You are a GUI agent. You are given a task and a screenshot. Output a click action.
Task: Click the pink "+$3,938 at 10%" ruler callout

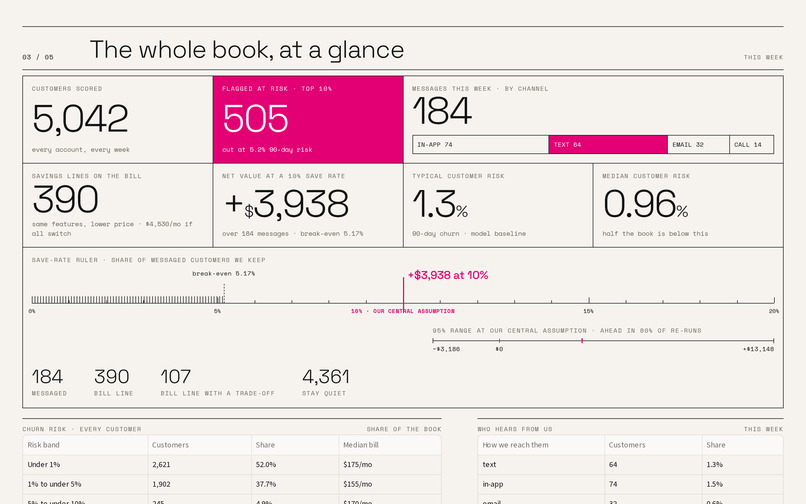coord(448,275)
